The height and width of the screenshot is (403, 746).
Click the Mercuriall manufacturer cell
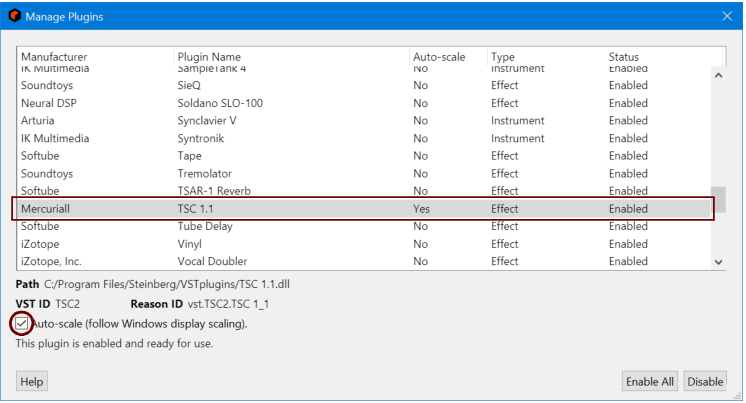(x=45, y=209)
